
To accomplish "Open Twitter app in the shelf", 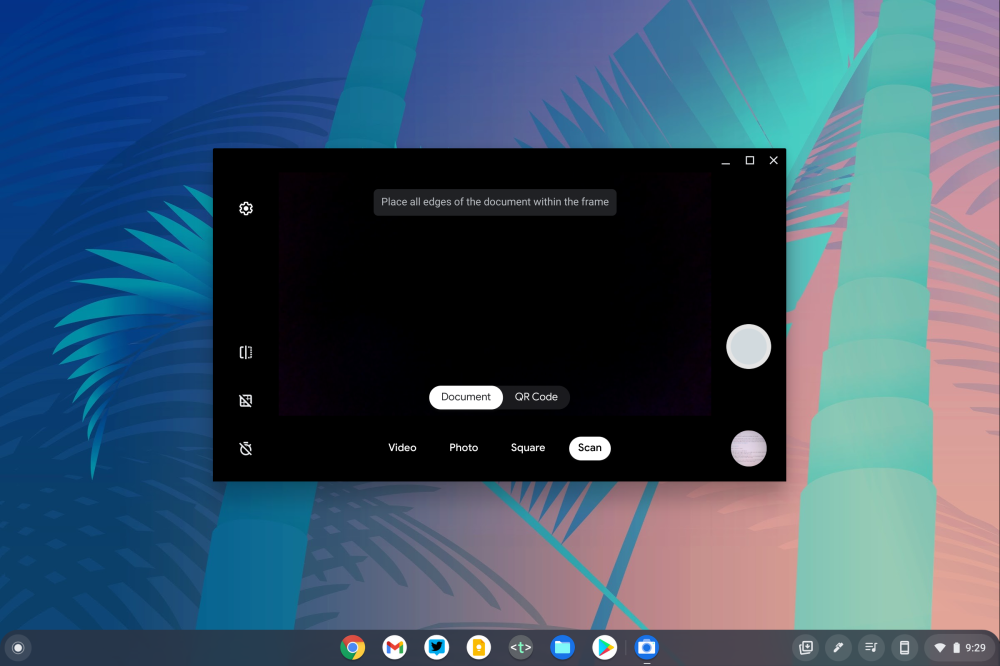I will (x=437, y=648).
